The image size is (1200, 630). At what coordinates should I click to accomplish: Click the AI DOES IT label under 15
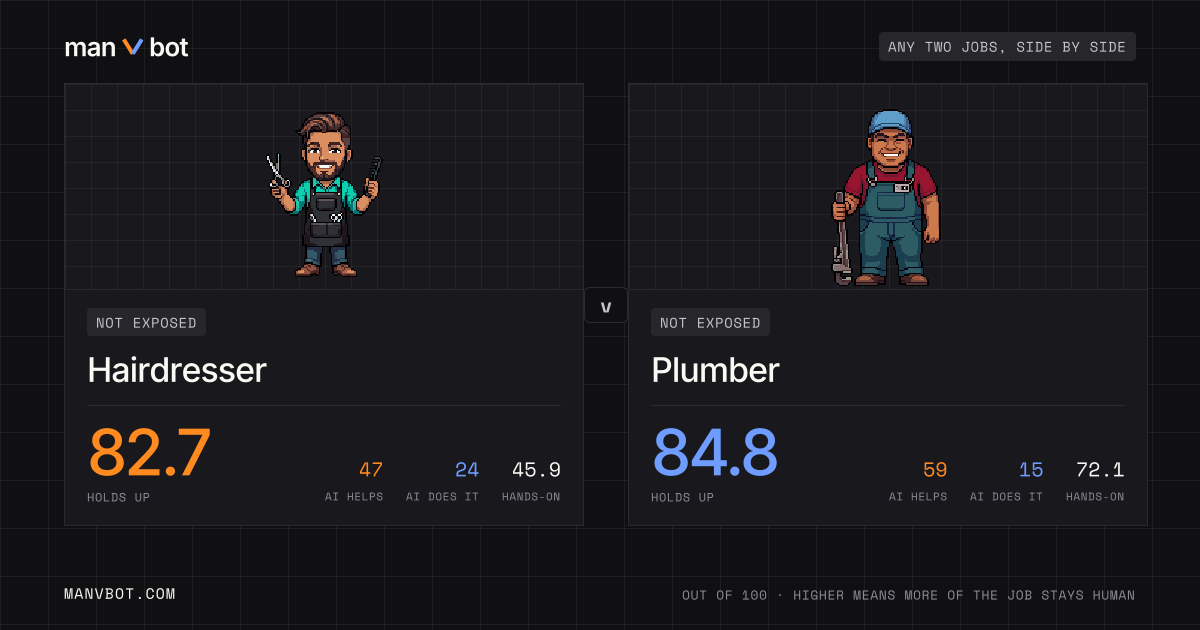click(1006, 497)
